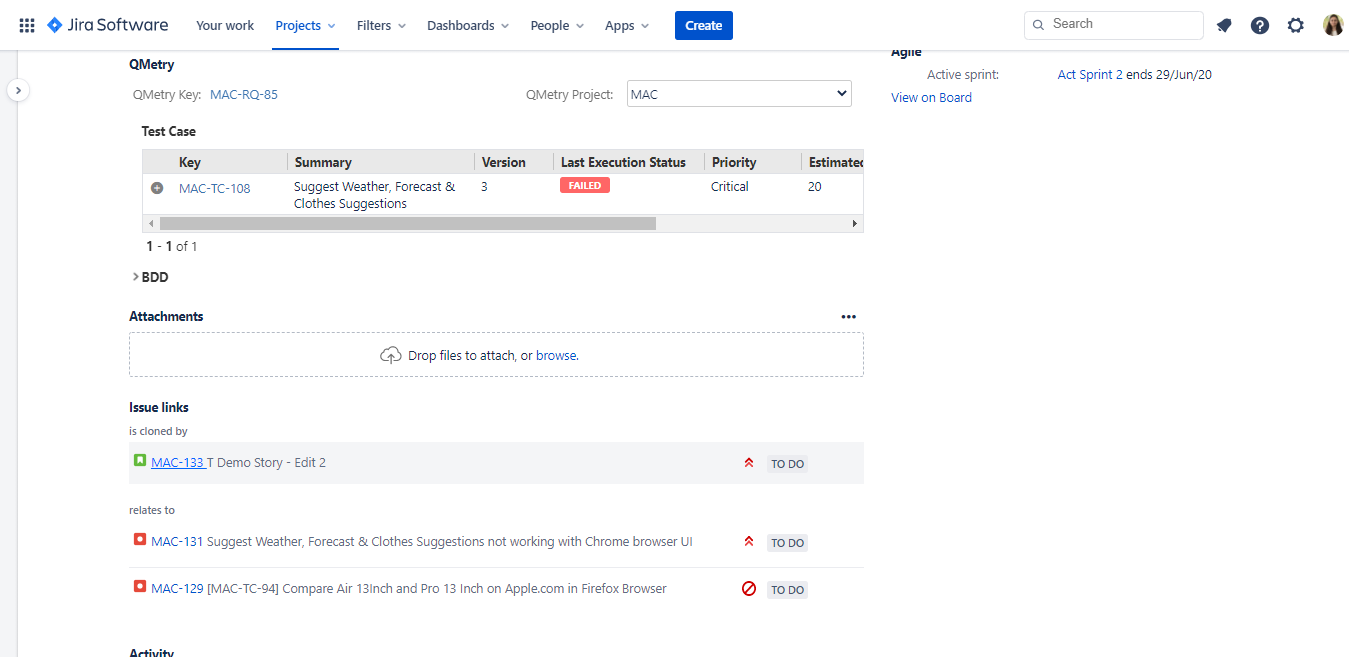Click the test case summary text

tap(374, 195)
